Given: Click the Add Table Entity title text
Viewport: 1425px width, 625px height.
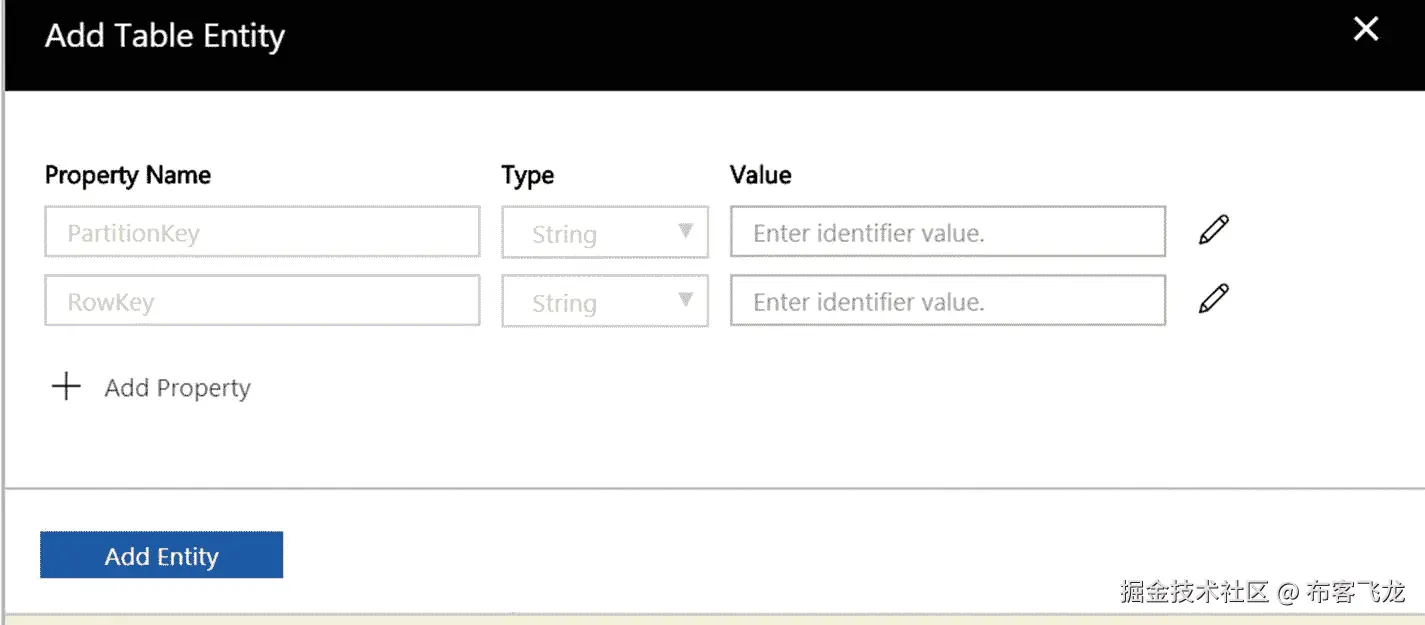Looking at the screenshot, I should [165, 36].
